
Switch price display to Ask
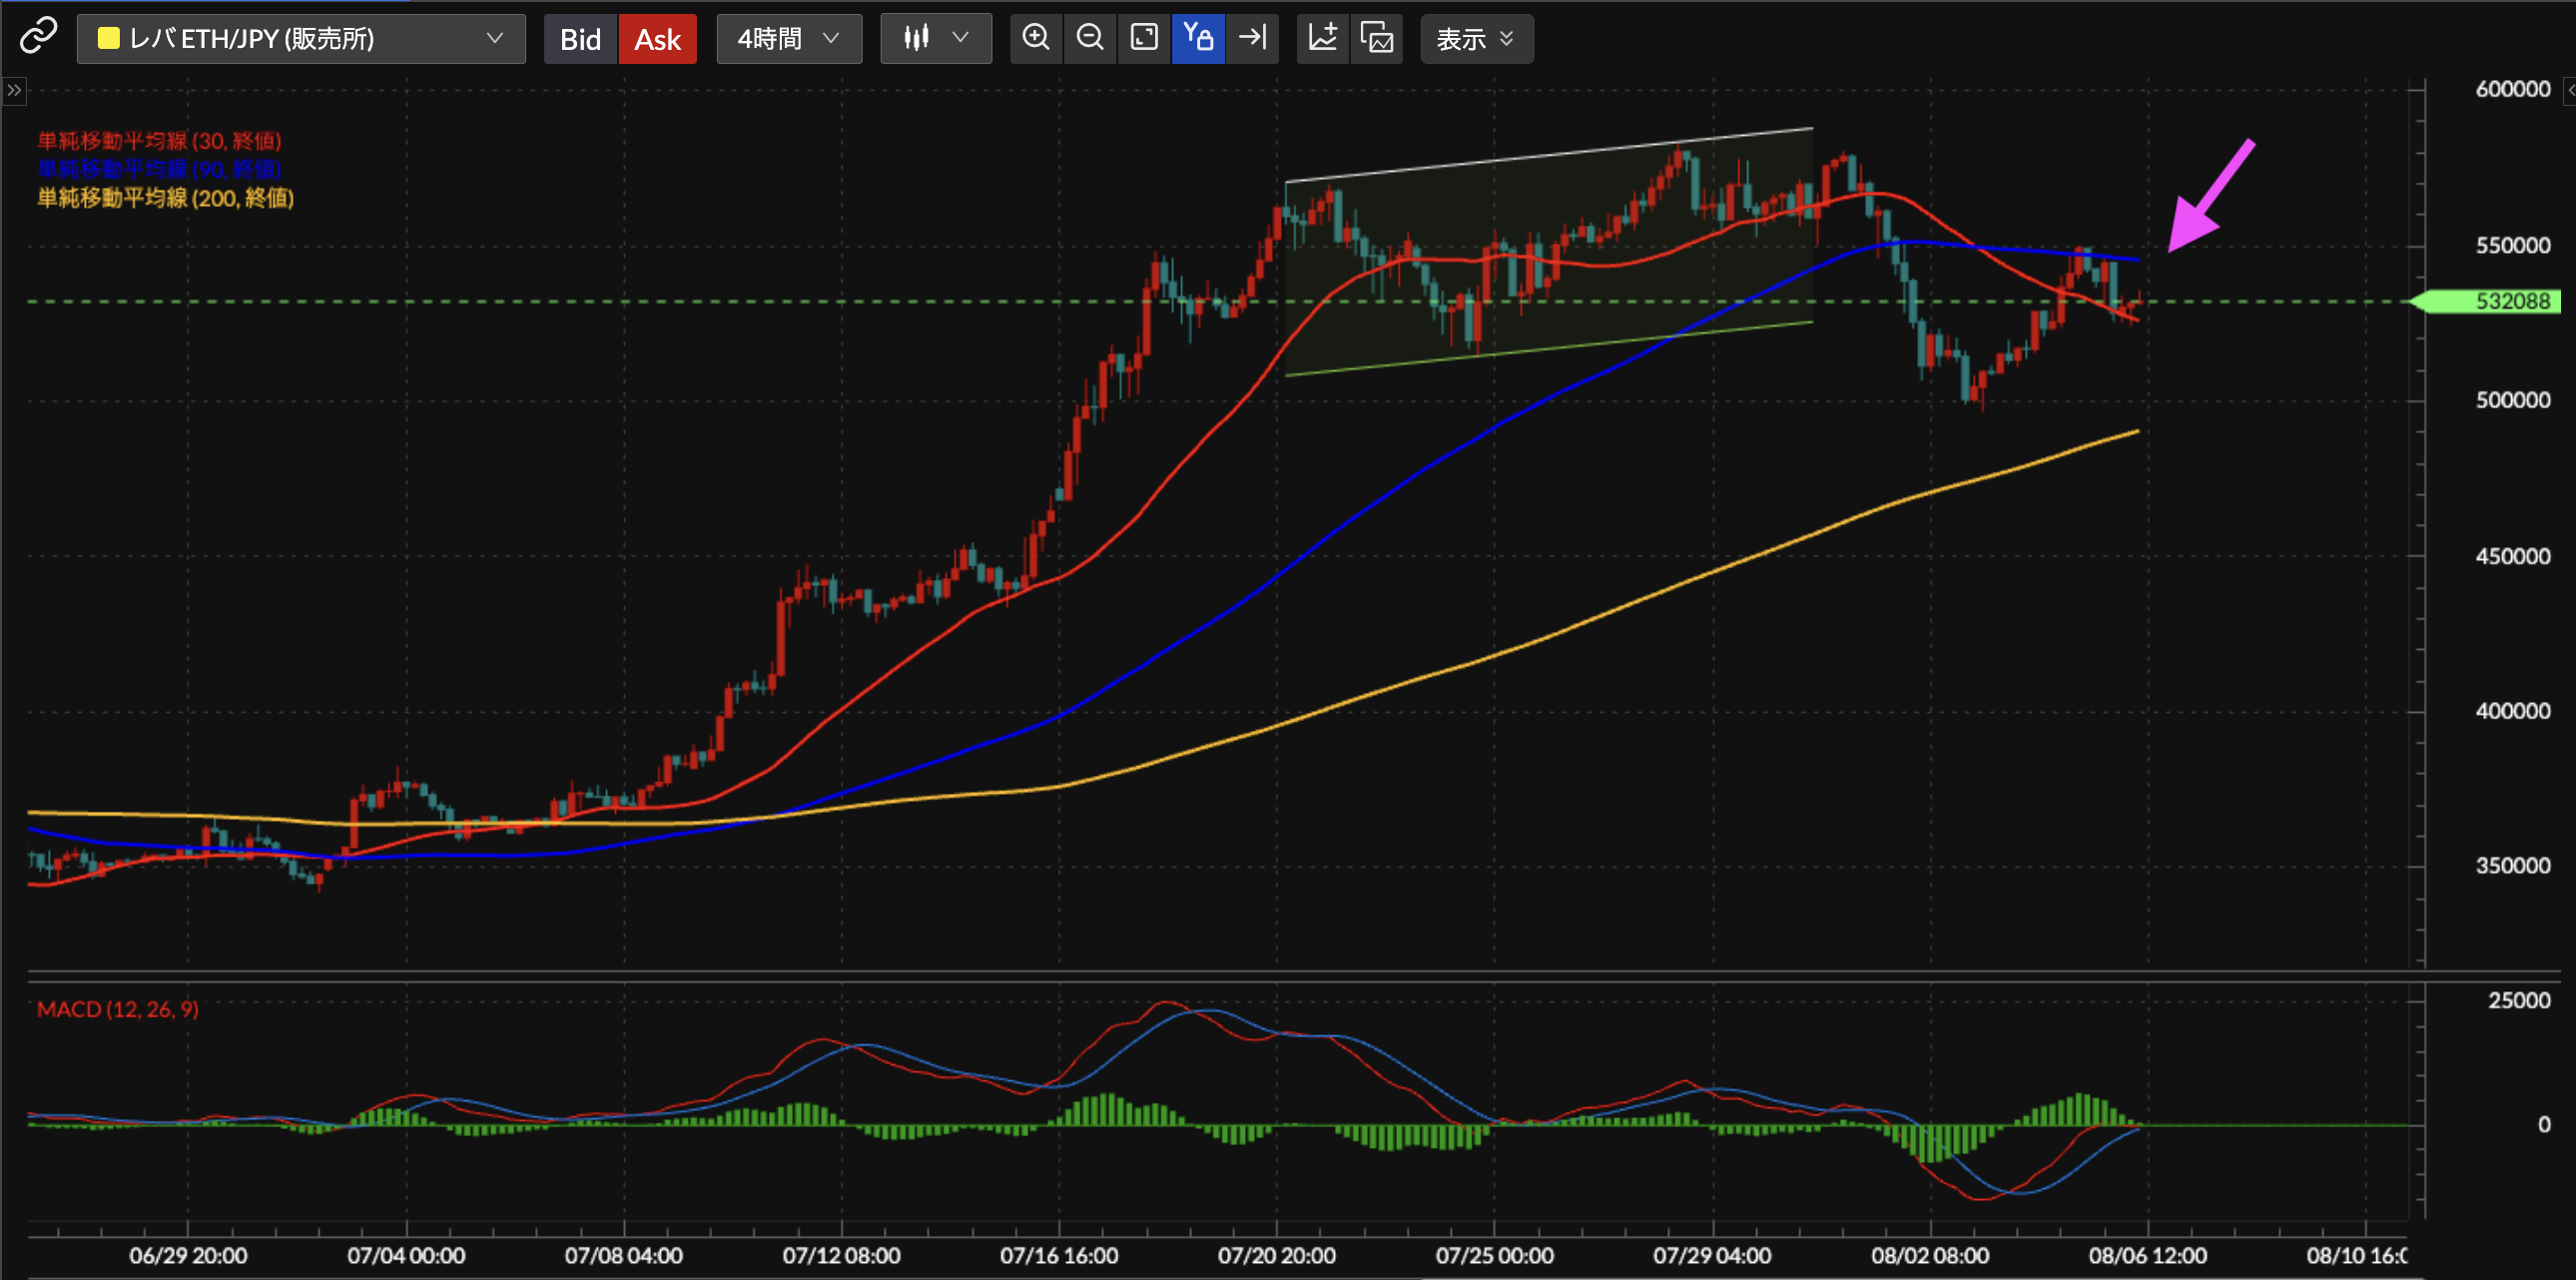(657, 39)
